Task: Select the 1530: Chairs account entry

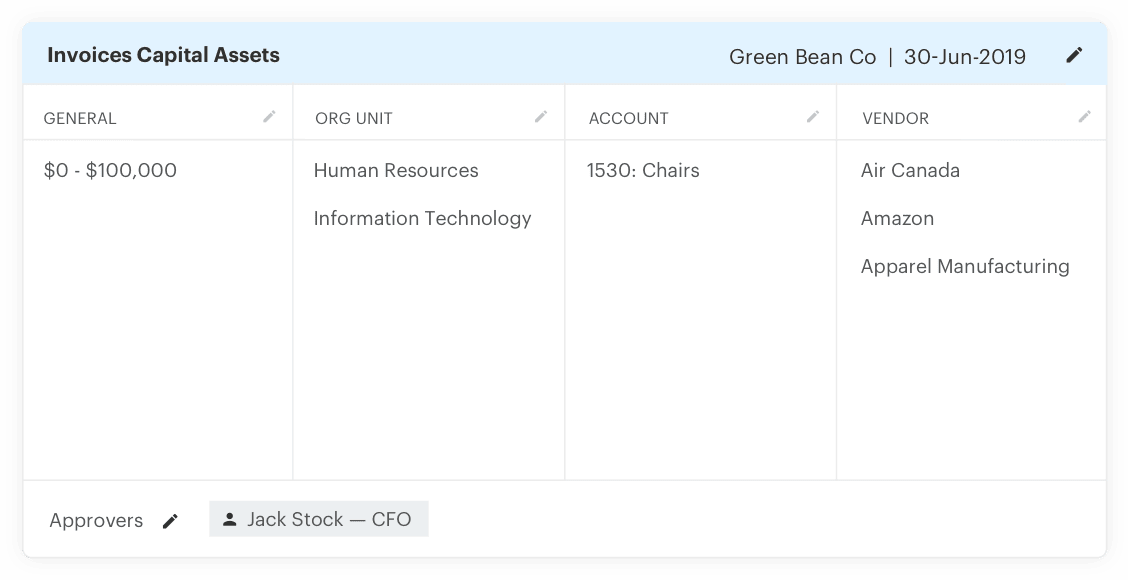Action: (x=642, y=170)
